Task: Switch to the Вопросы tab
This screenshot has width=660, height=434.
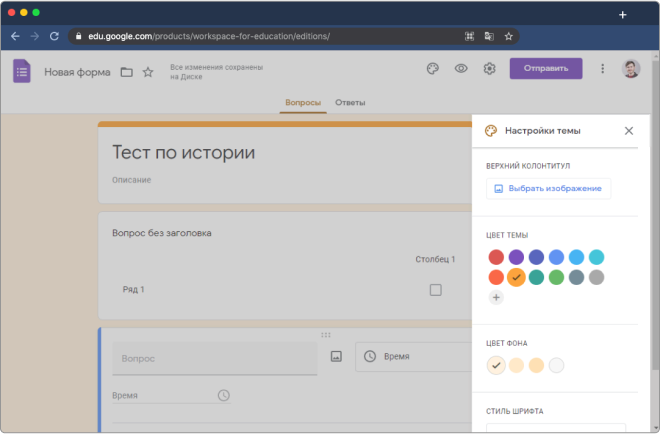Action: pyautogui.click(x=303, y=103)
